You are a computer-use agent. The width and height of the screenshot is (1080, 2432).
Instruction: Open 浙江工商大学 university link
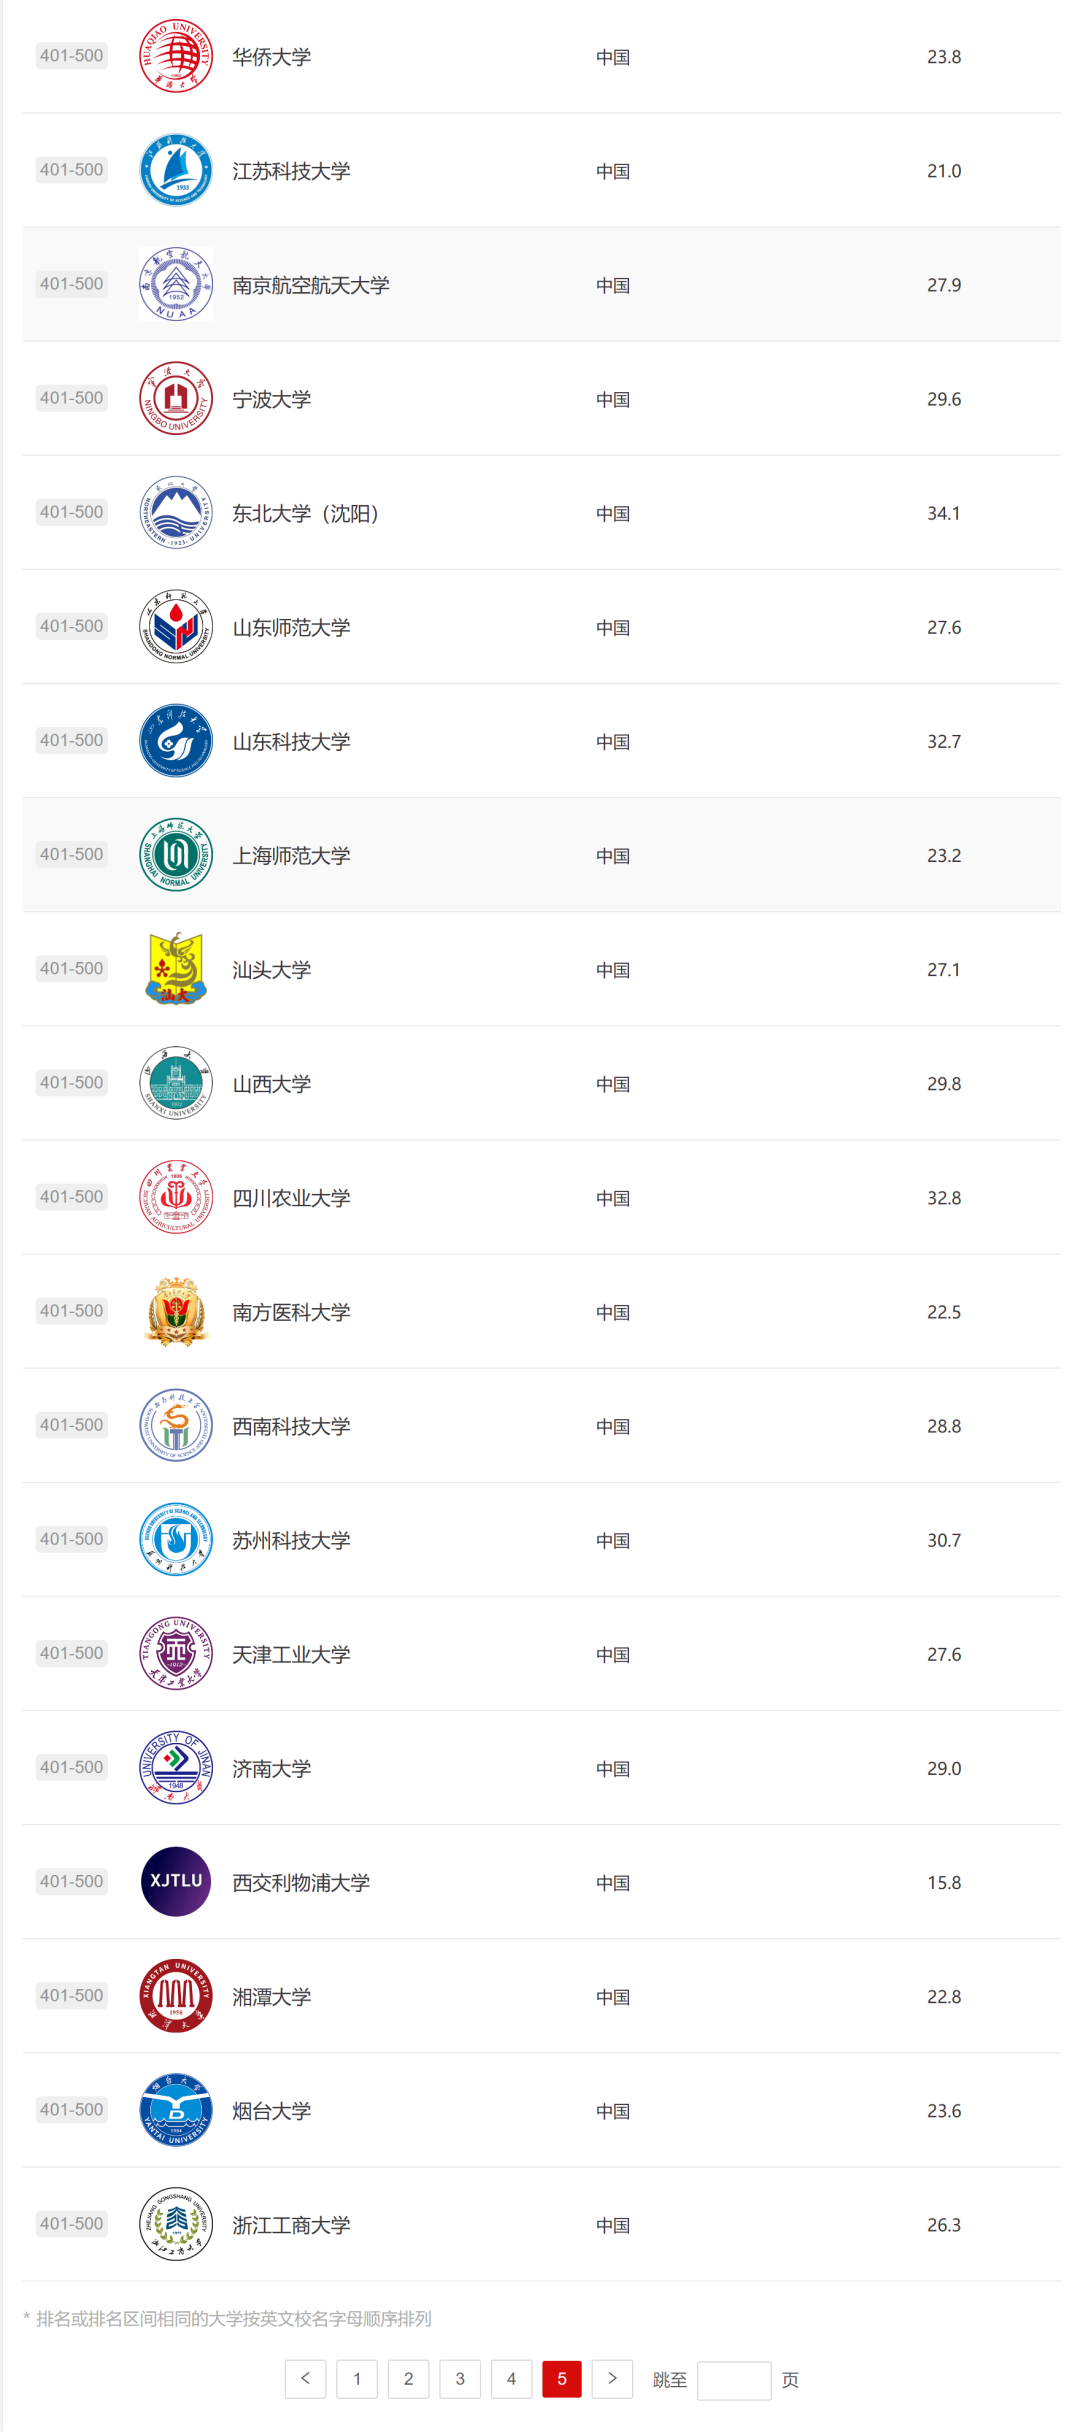pos(291,2225)
